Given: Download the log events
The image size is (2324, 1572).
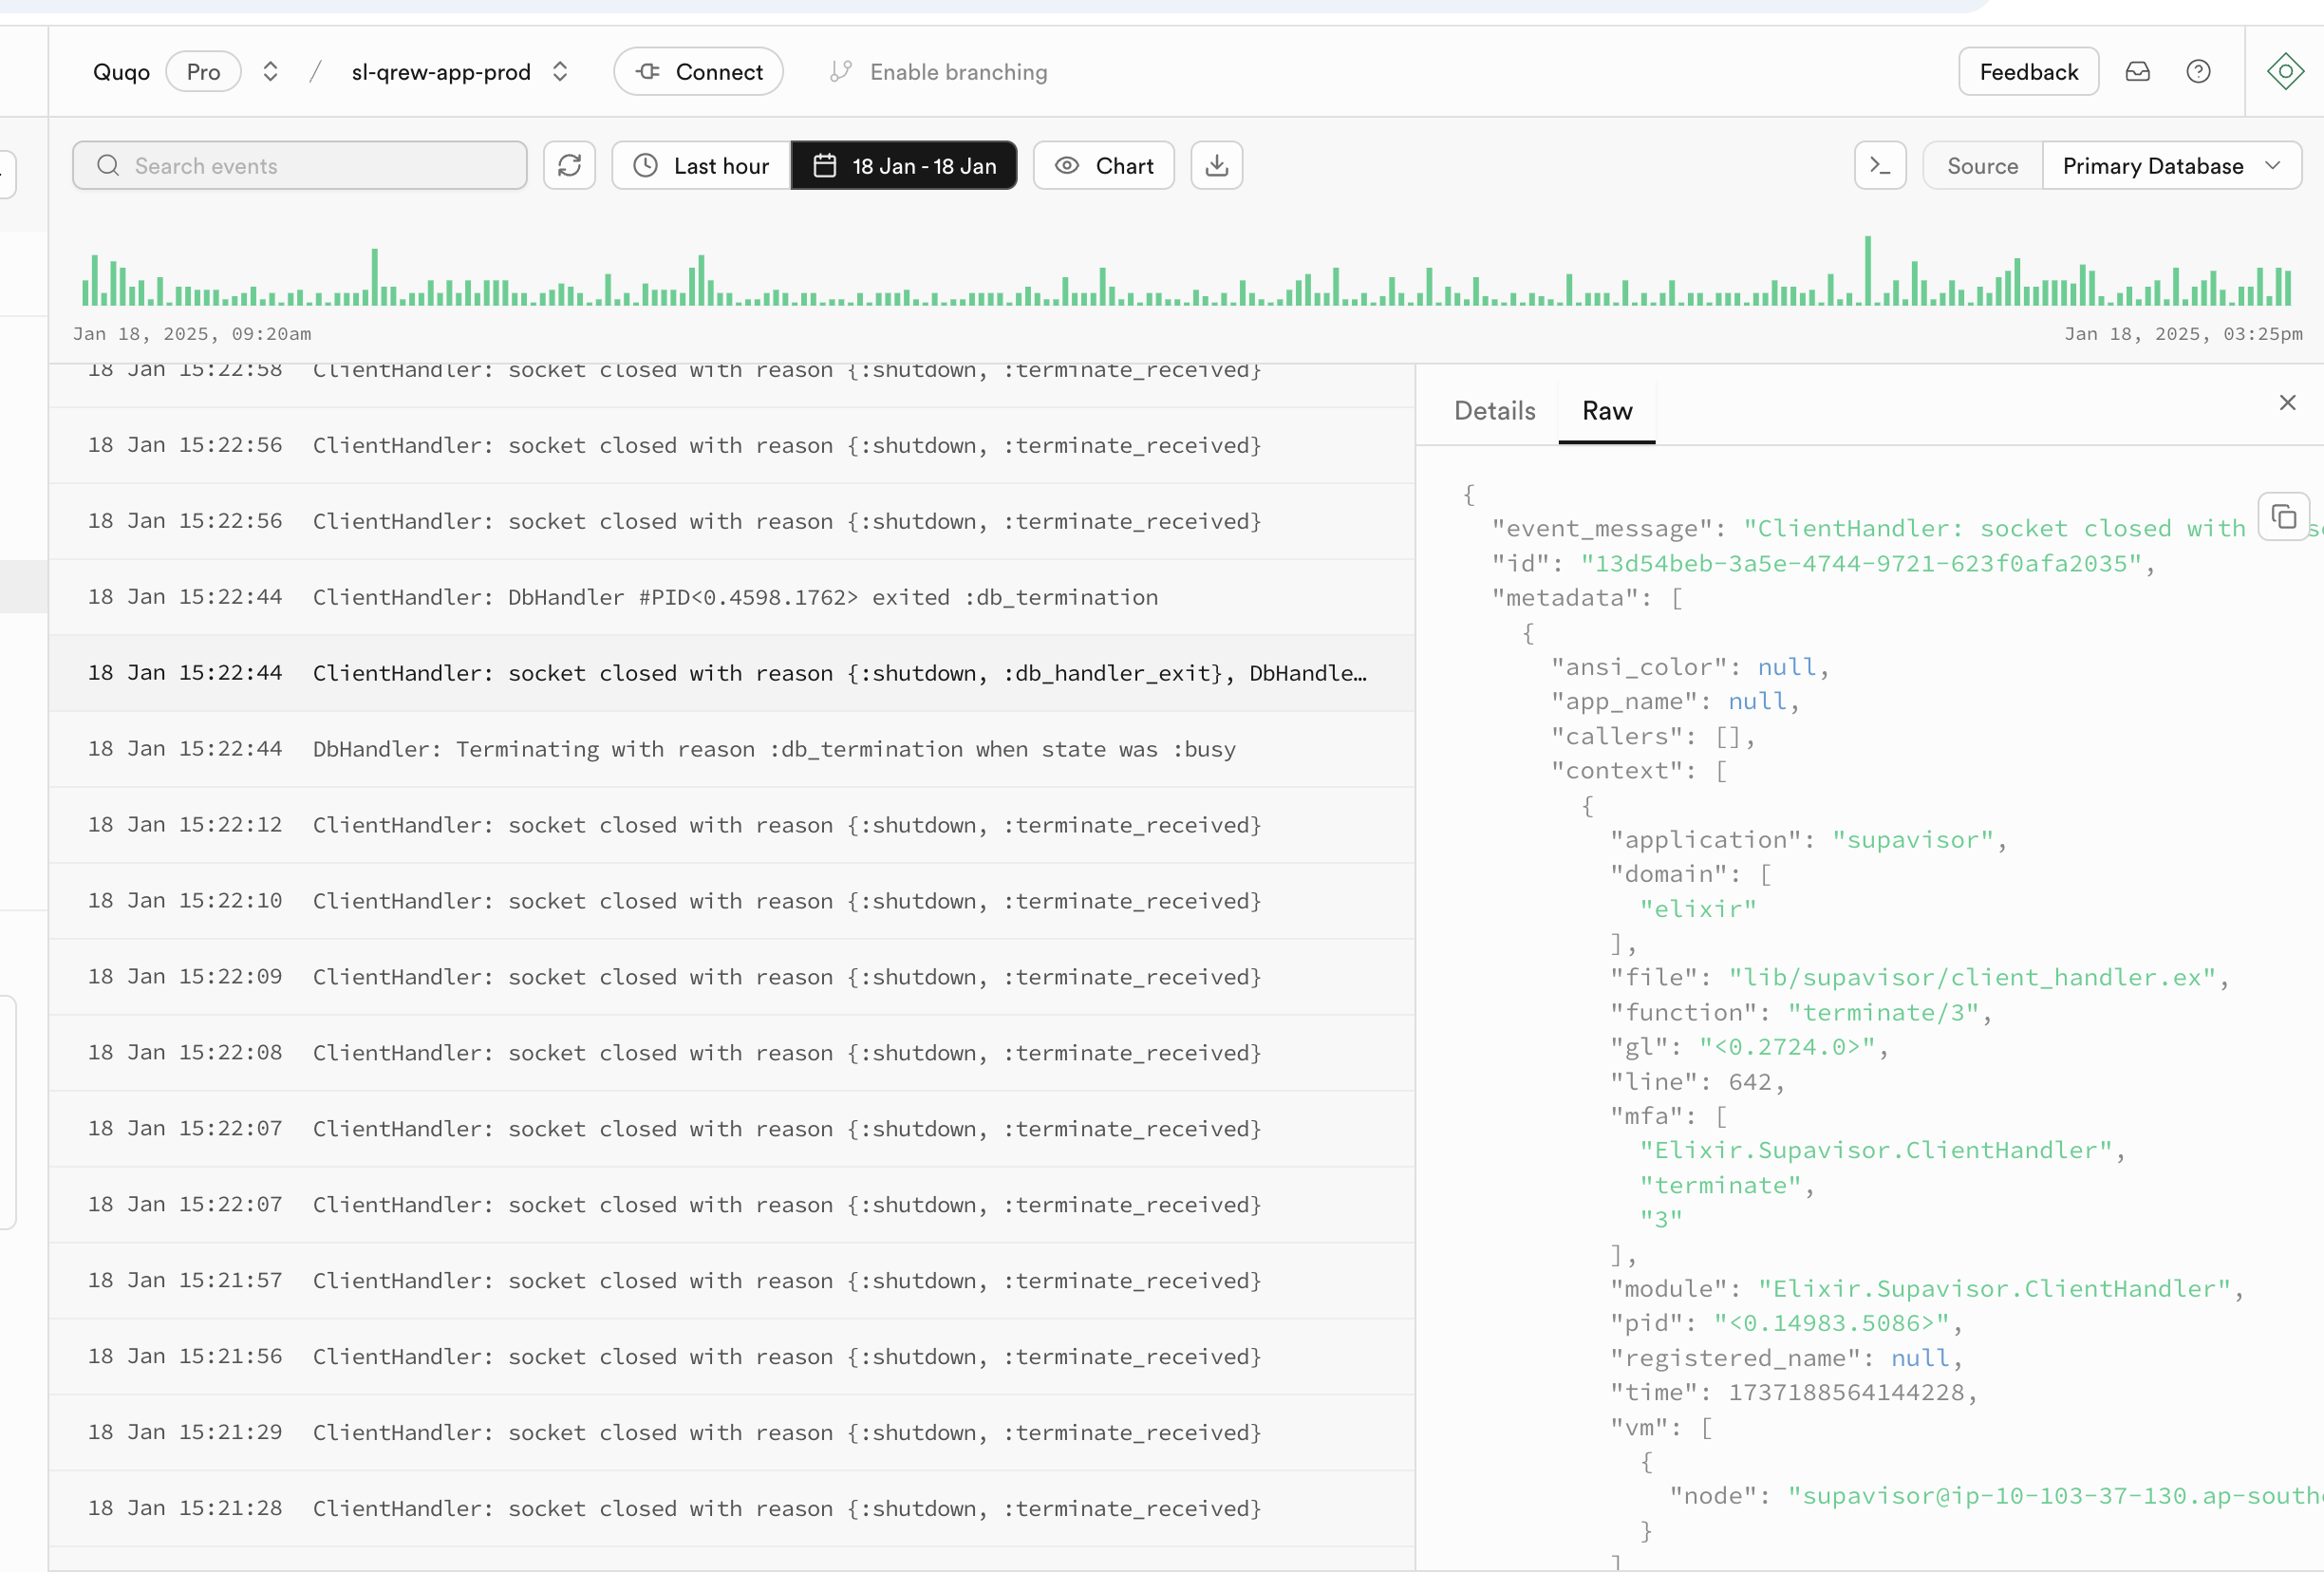Looking at the screenshot, I should (1216, 165).
